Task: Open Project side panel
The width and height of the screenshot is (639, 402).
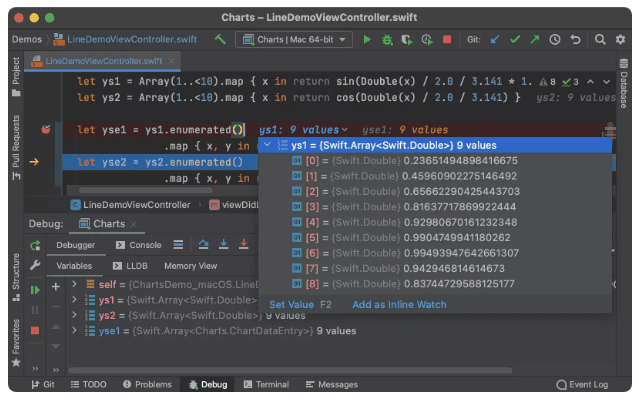Action: (16, 76)
